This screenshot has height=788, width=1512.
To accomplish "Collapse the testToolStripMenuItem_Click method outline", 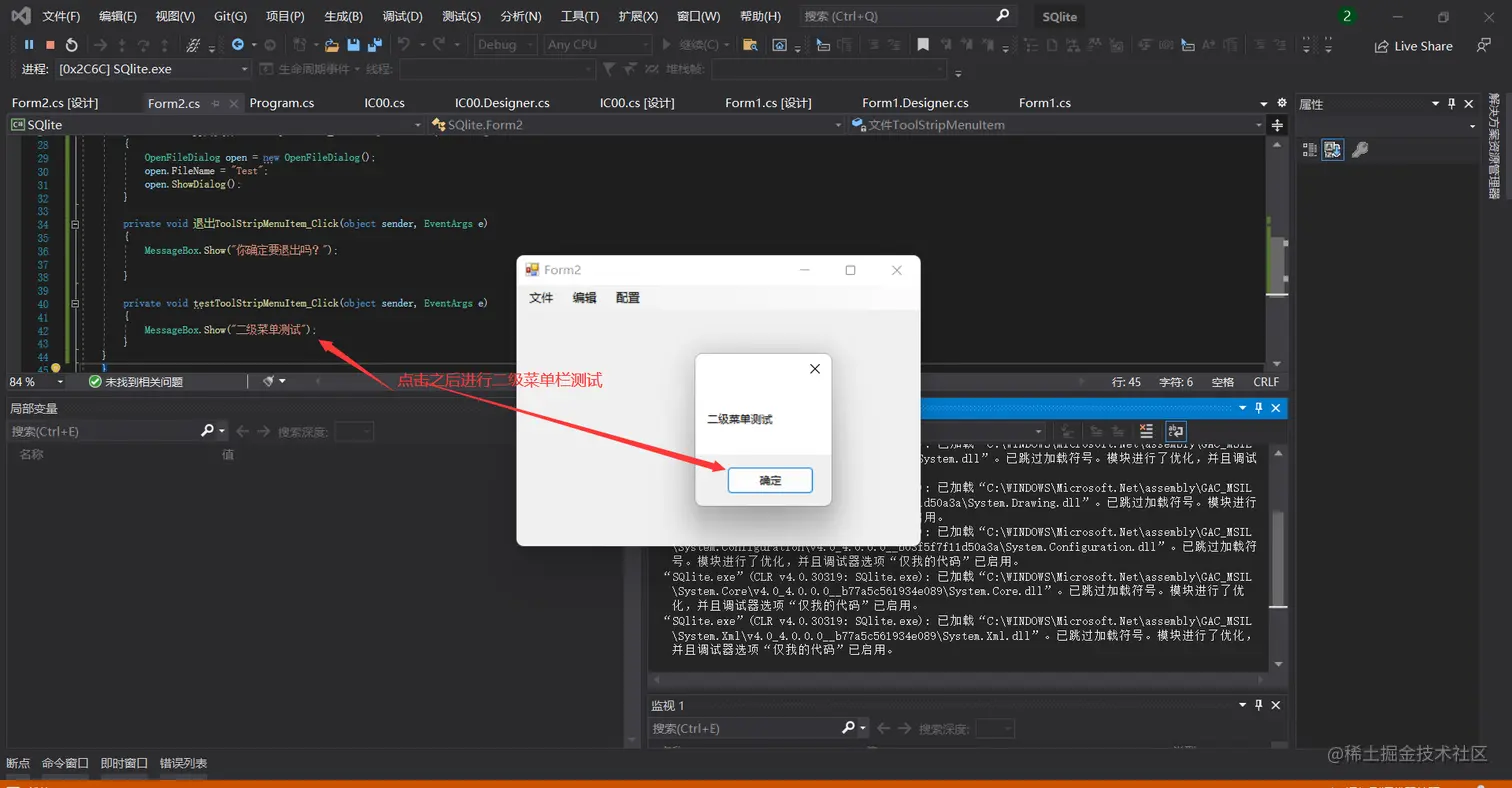I will pyautogui.click(x=76, y=303).
